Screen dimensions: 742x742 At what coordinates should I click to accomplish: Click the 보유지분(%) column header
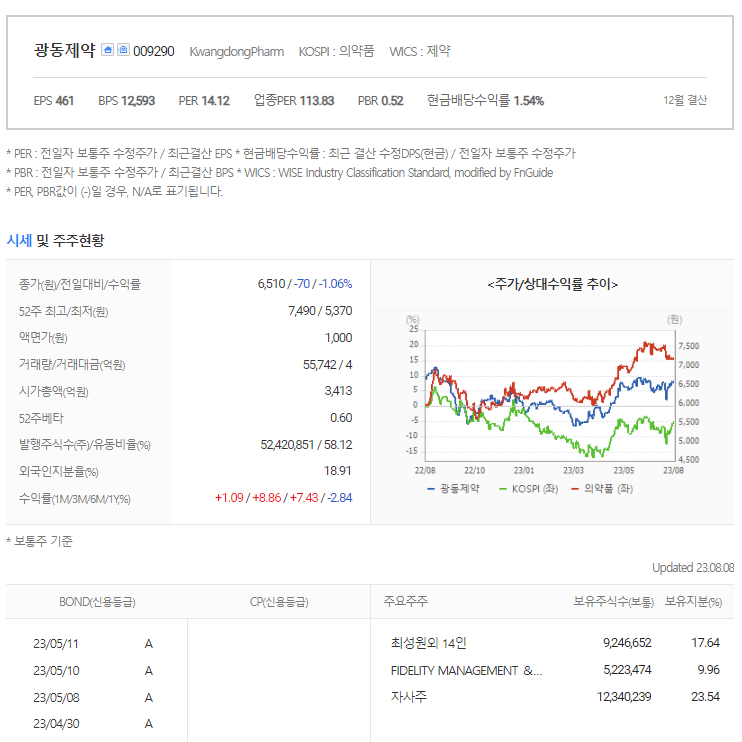pyautogui.click(x=693, y=602)
